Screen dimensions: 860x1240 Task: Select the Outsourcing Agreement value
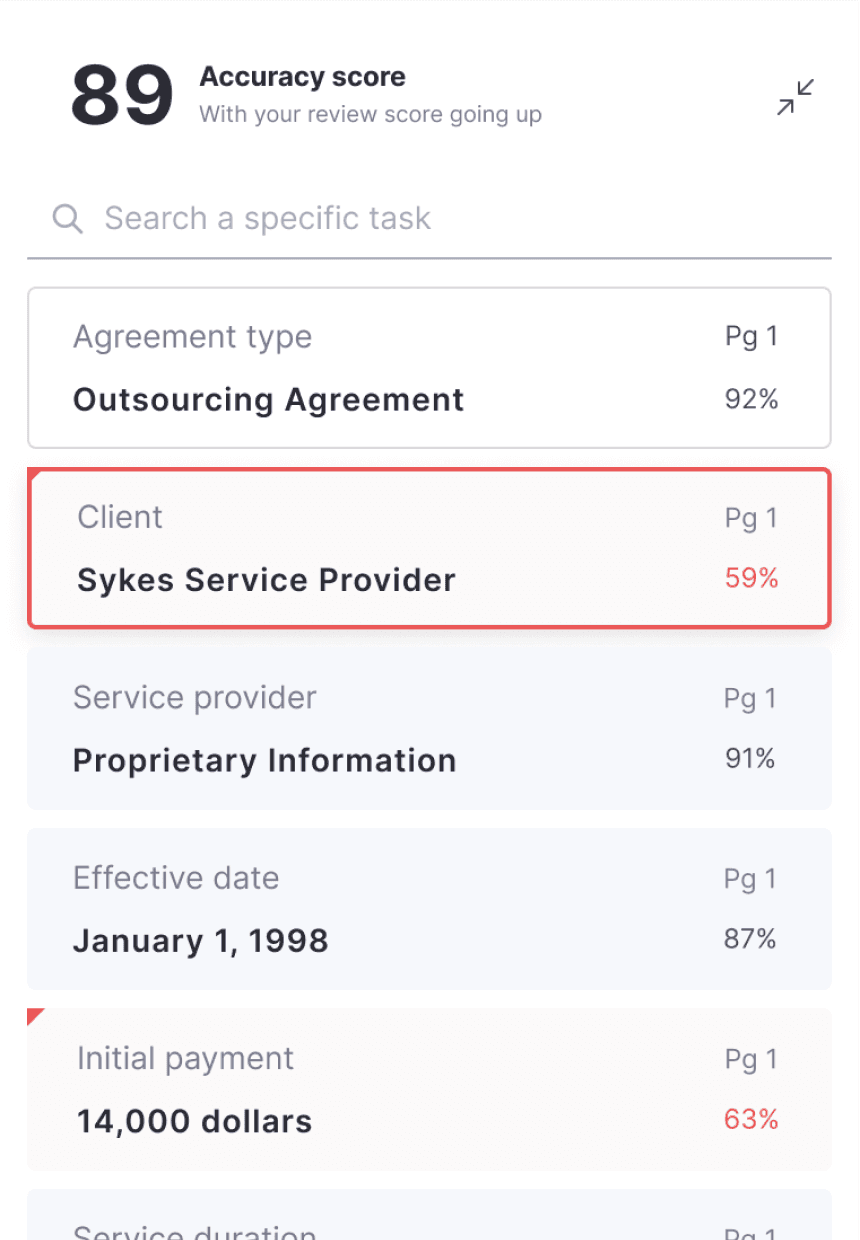click(268, 400)
